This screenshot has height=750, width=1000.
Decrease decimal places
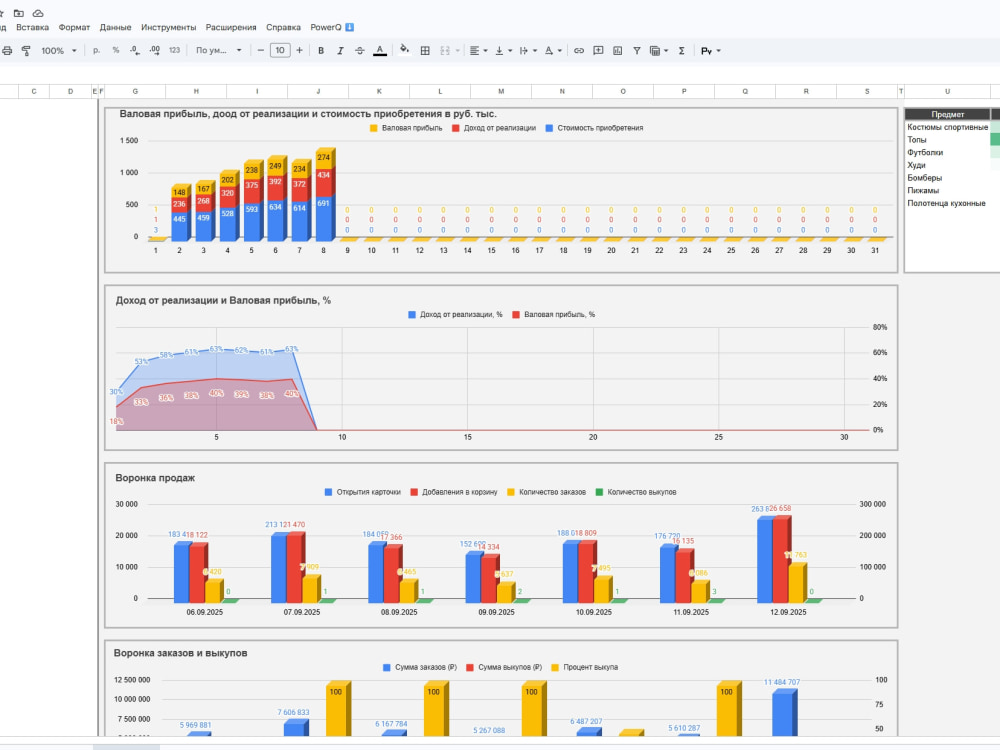135,50
